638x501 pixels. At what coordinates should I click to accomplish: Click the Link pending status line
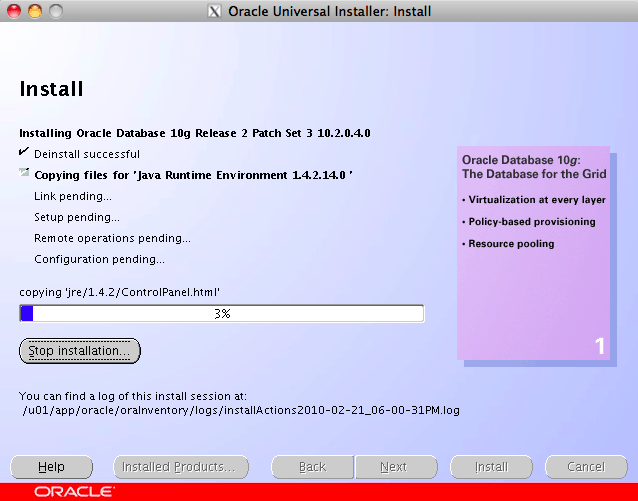(73, 196)
